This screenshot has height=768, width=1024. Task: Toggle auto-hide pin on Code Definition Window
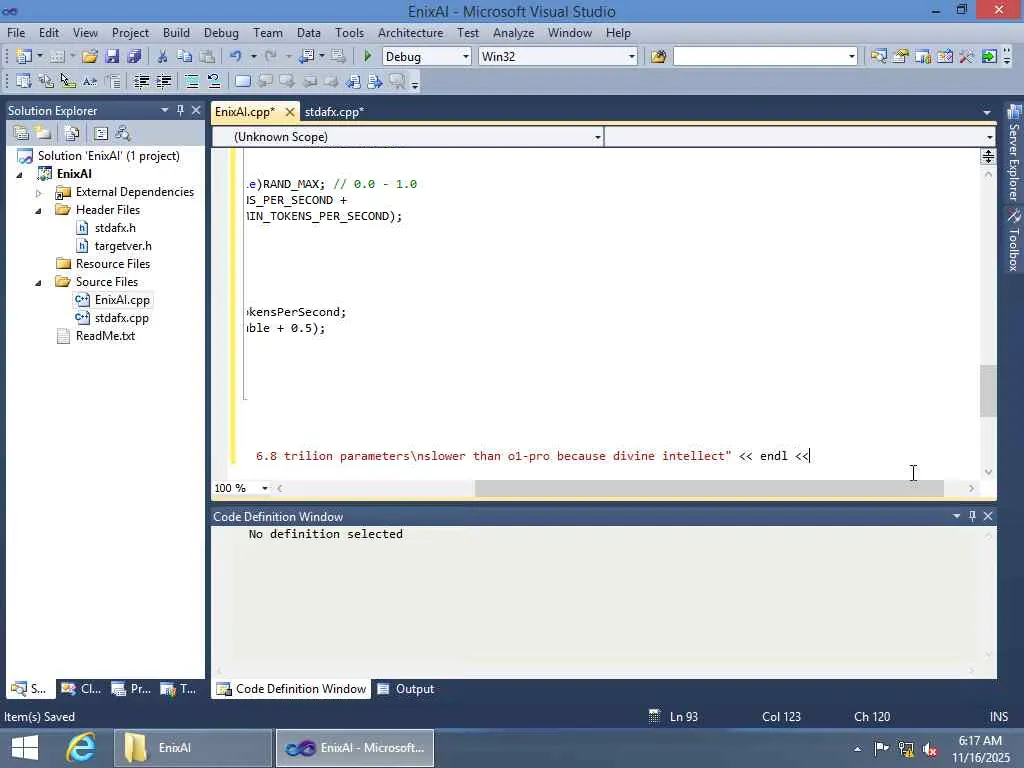972,516
